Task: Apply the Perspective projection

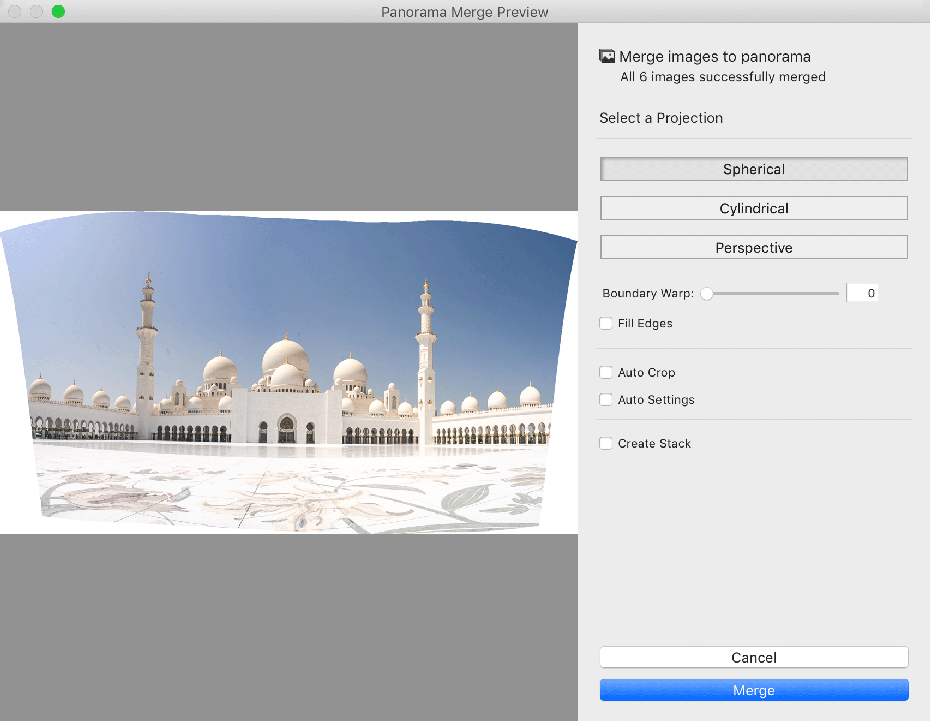Action: point(753,247)
